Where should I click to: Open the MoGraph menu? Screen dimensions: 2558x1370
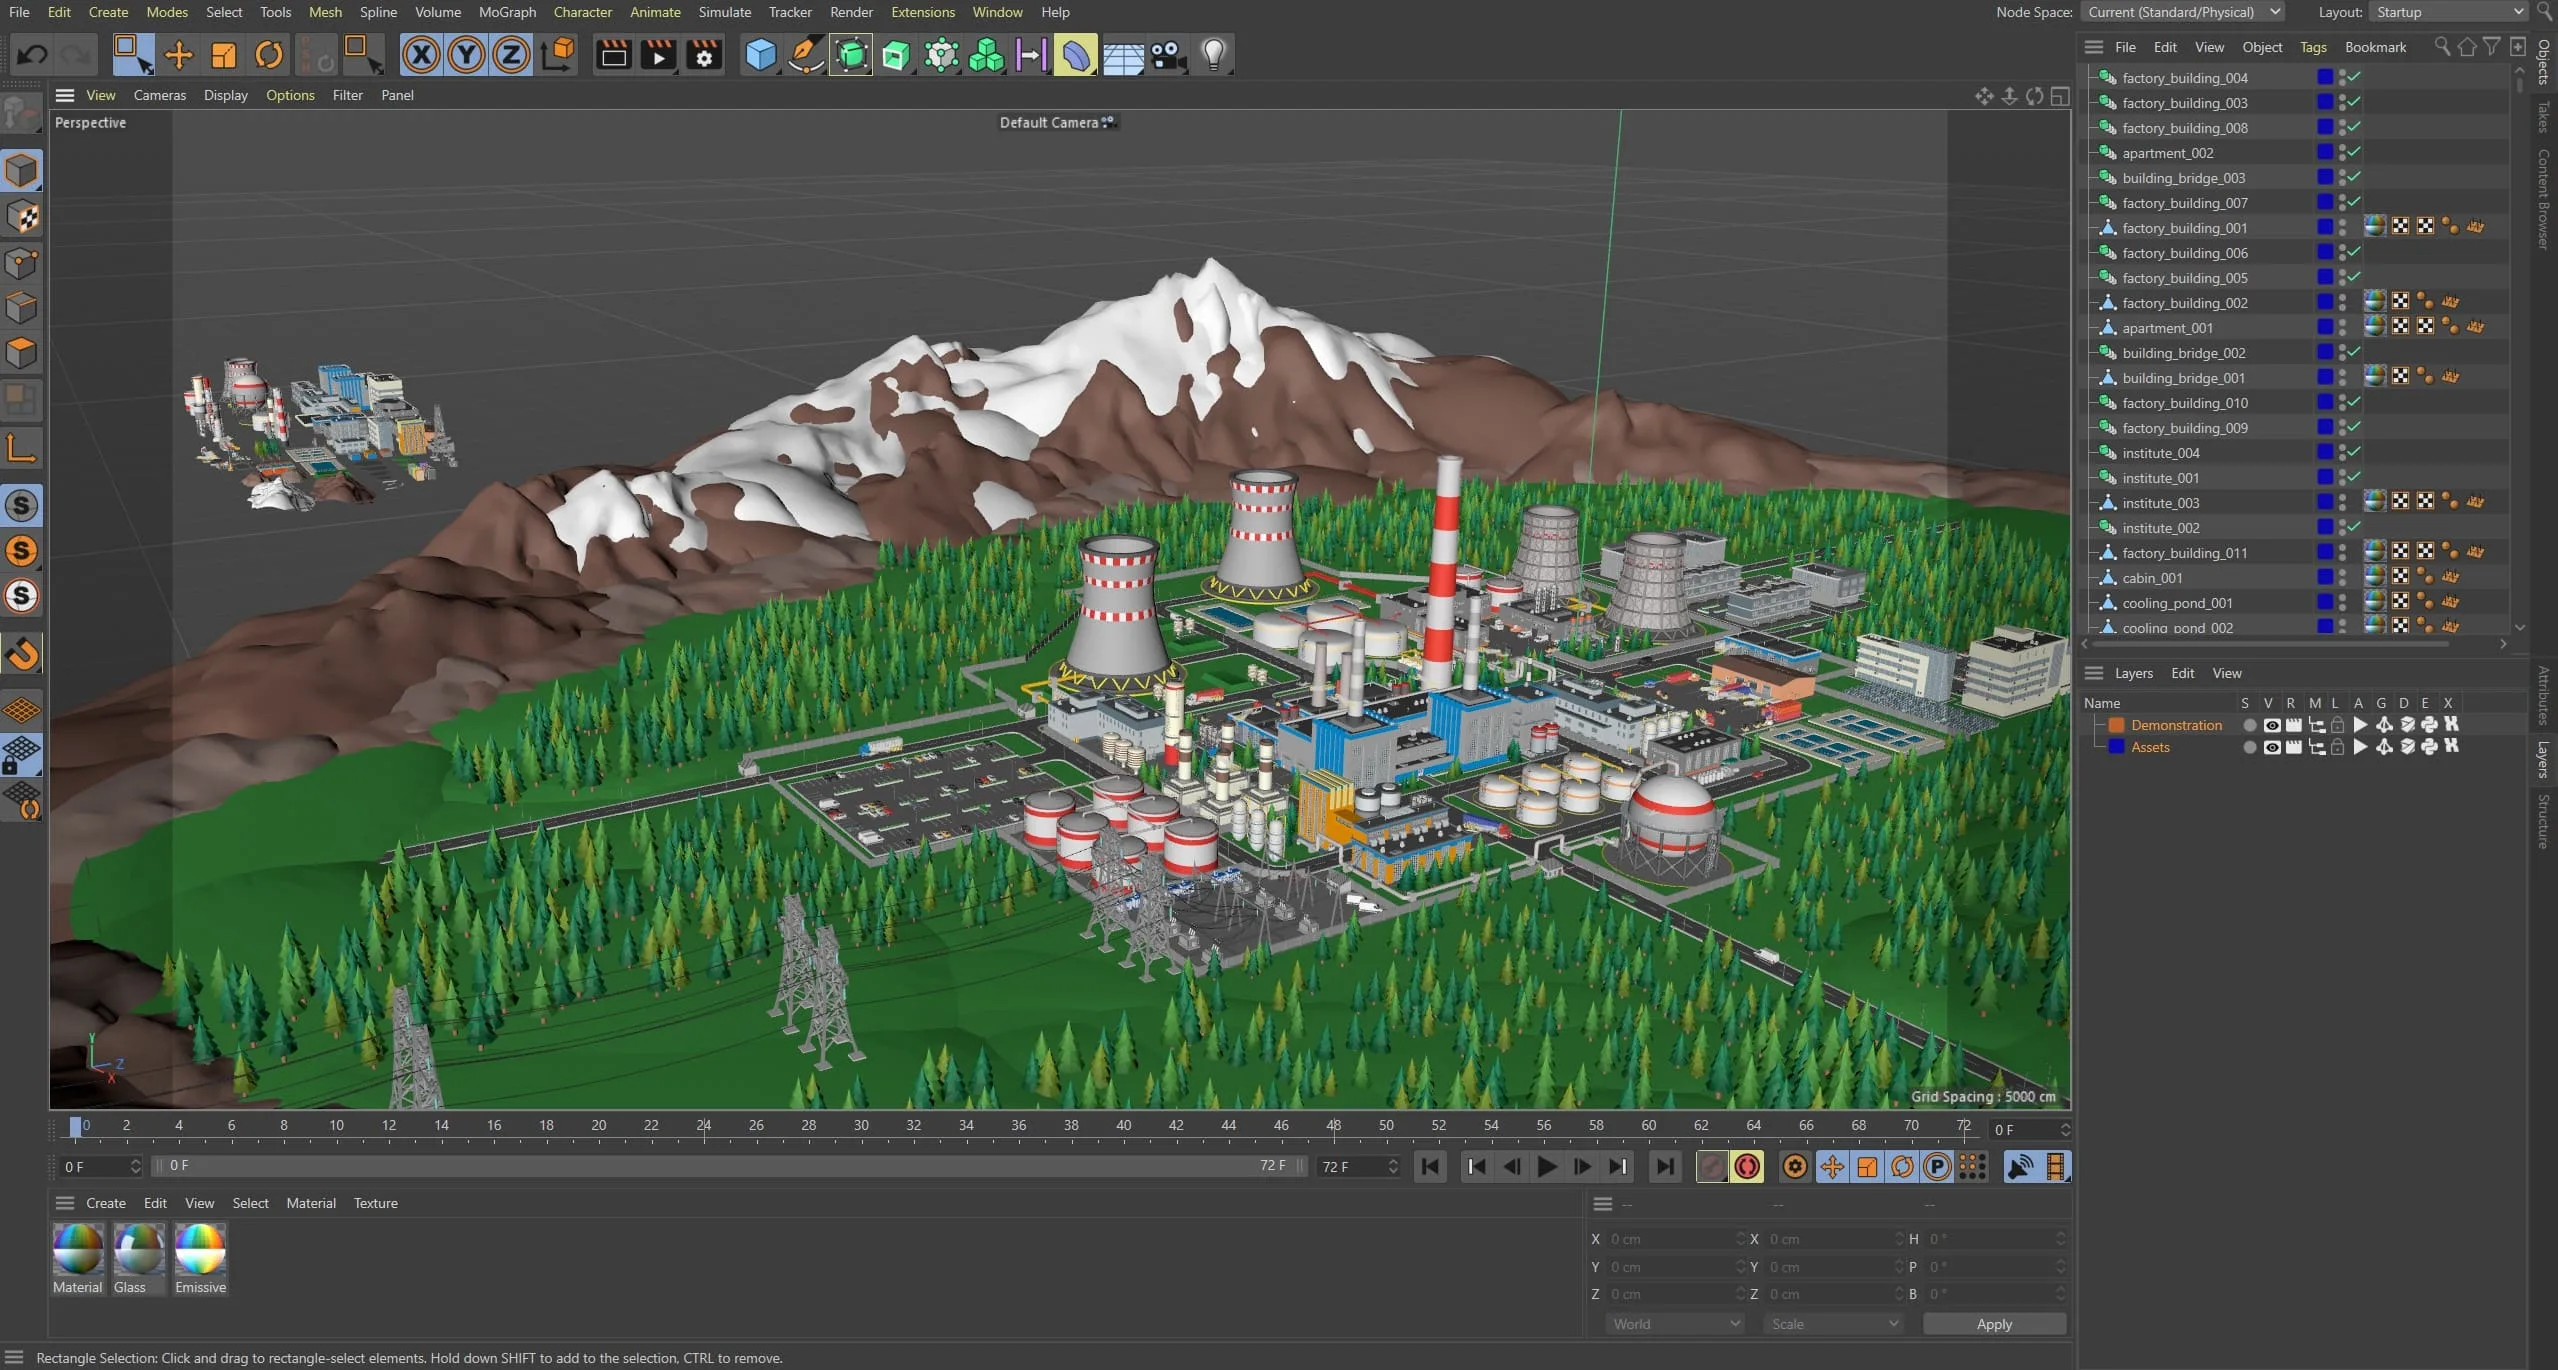coord(507,12)
